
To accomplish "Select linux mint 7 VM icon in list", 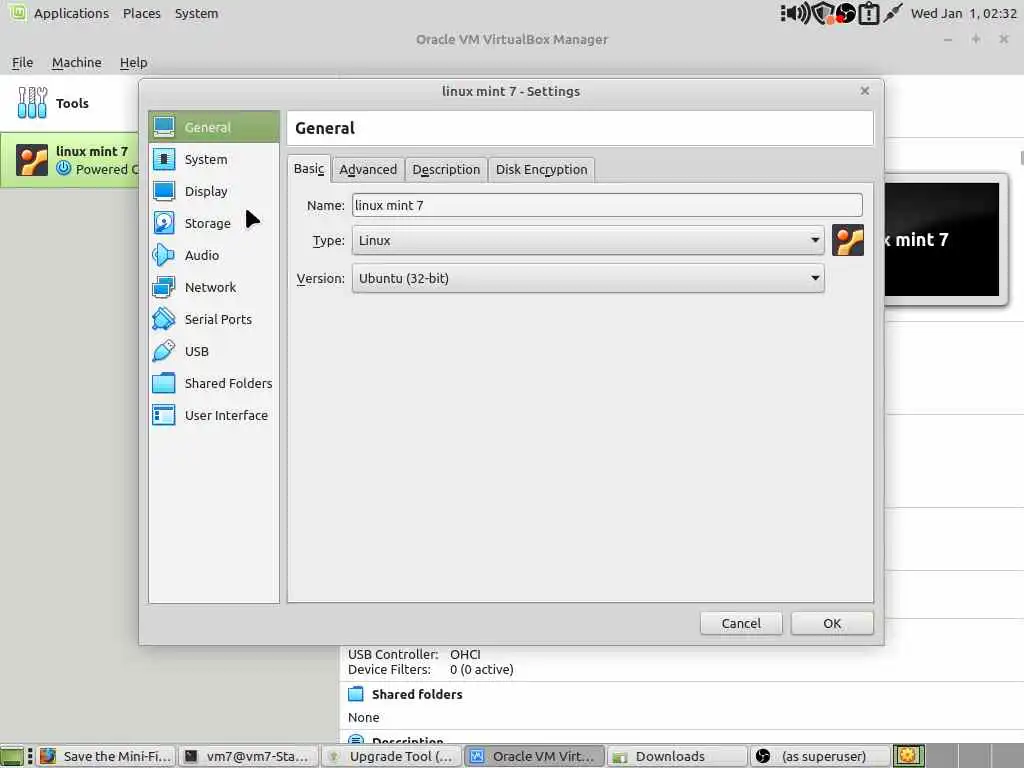I will [x=32, y=161].
